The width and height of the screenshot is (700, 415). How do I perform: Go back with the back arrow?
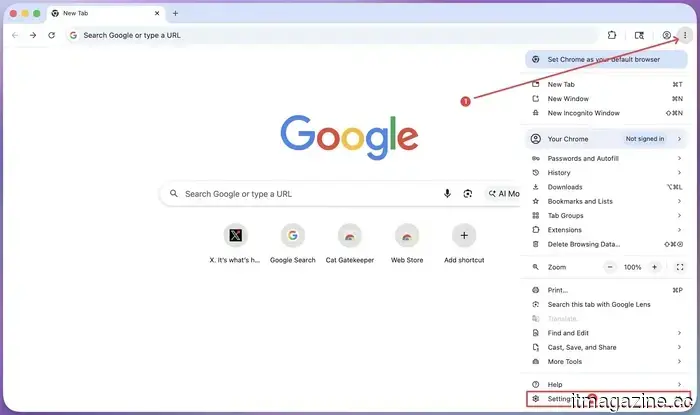tap(15, 35)
